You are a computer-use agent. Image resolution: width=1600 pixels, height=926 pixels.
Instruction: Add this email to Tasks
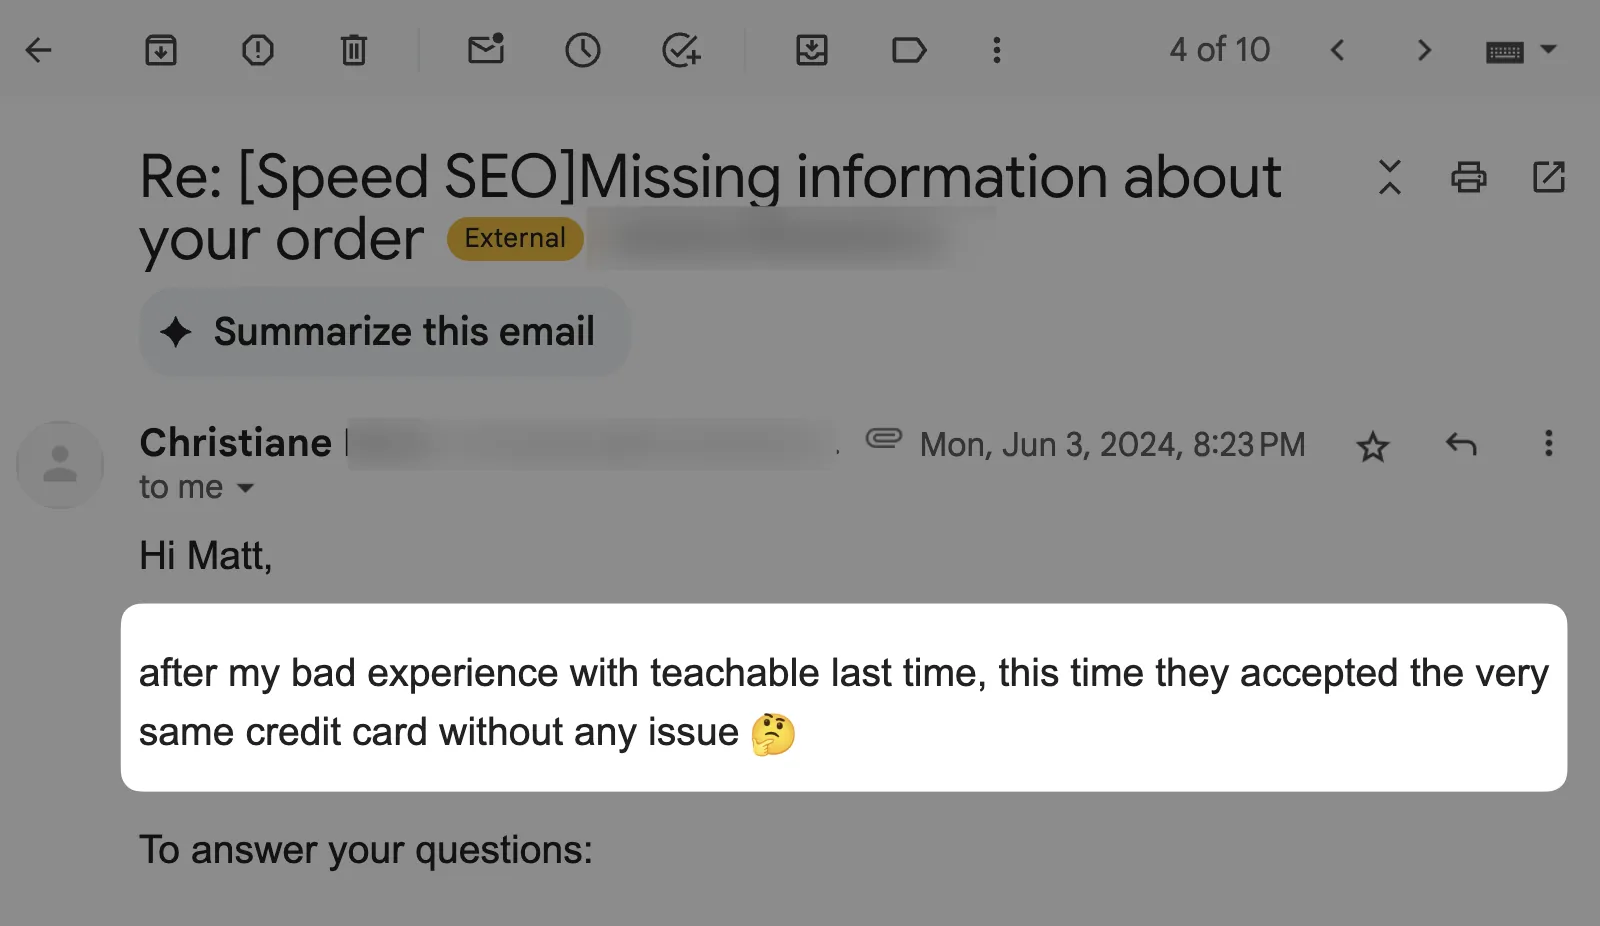tap(681, 50)
